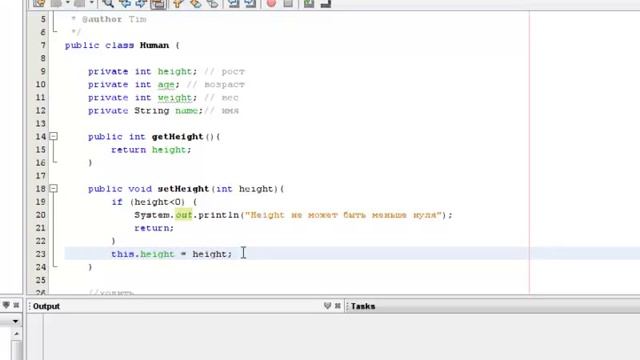
Task: Click the highlighted 'out' in System.out
Action: click(x=184, y=215)
